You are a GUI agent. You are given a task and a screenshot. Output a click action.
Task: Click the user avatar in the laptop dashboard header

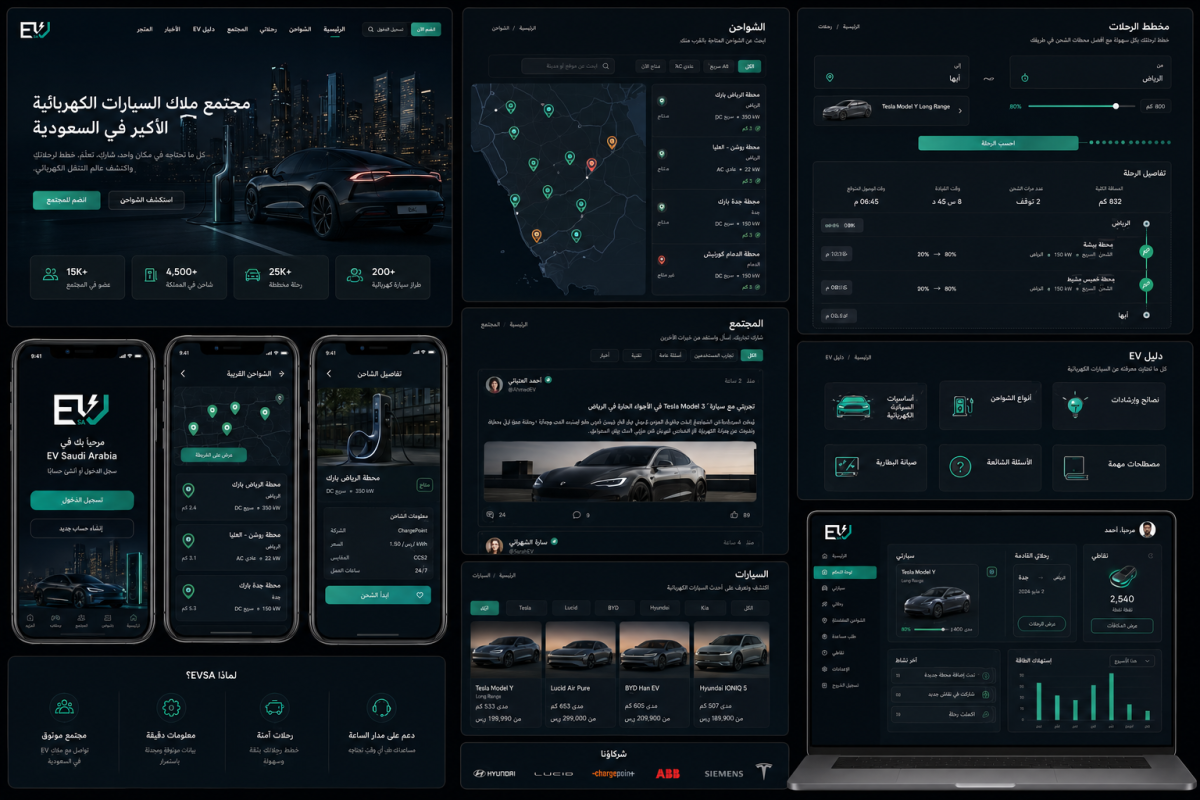pyautogui.click(x=1147, y=529)
